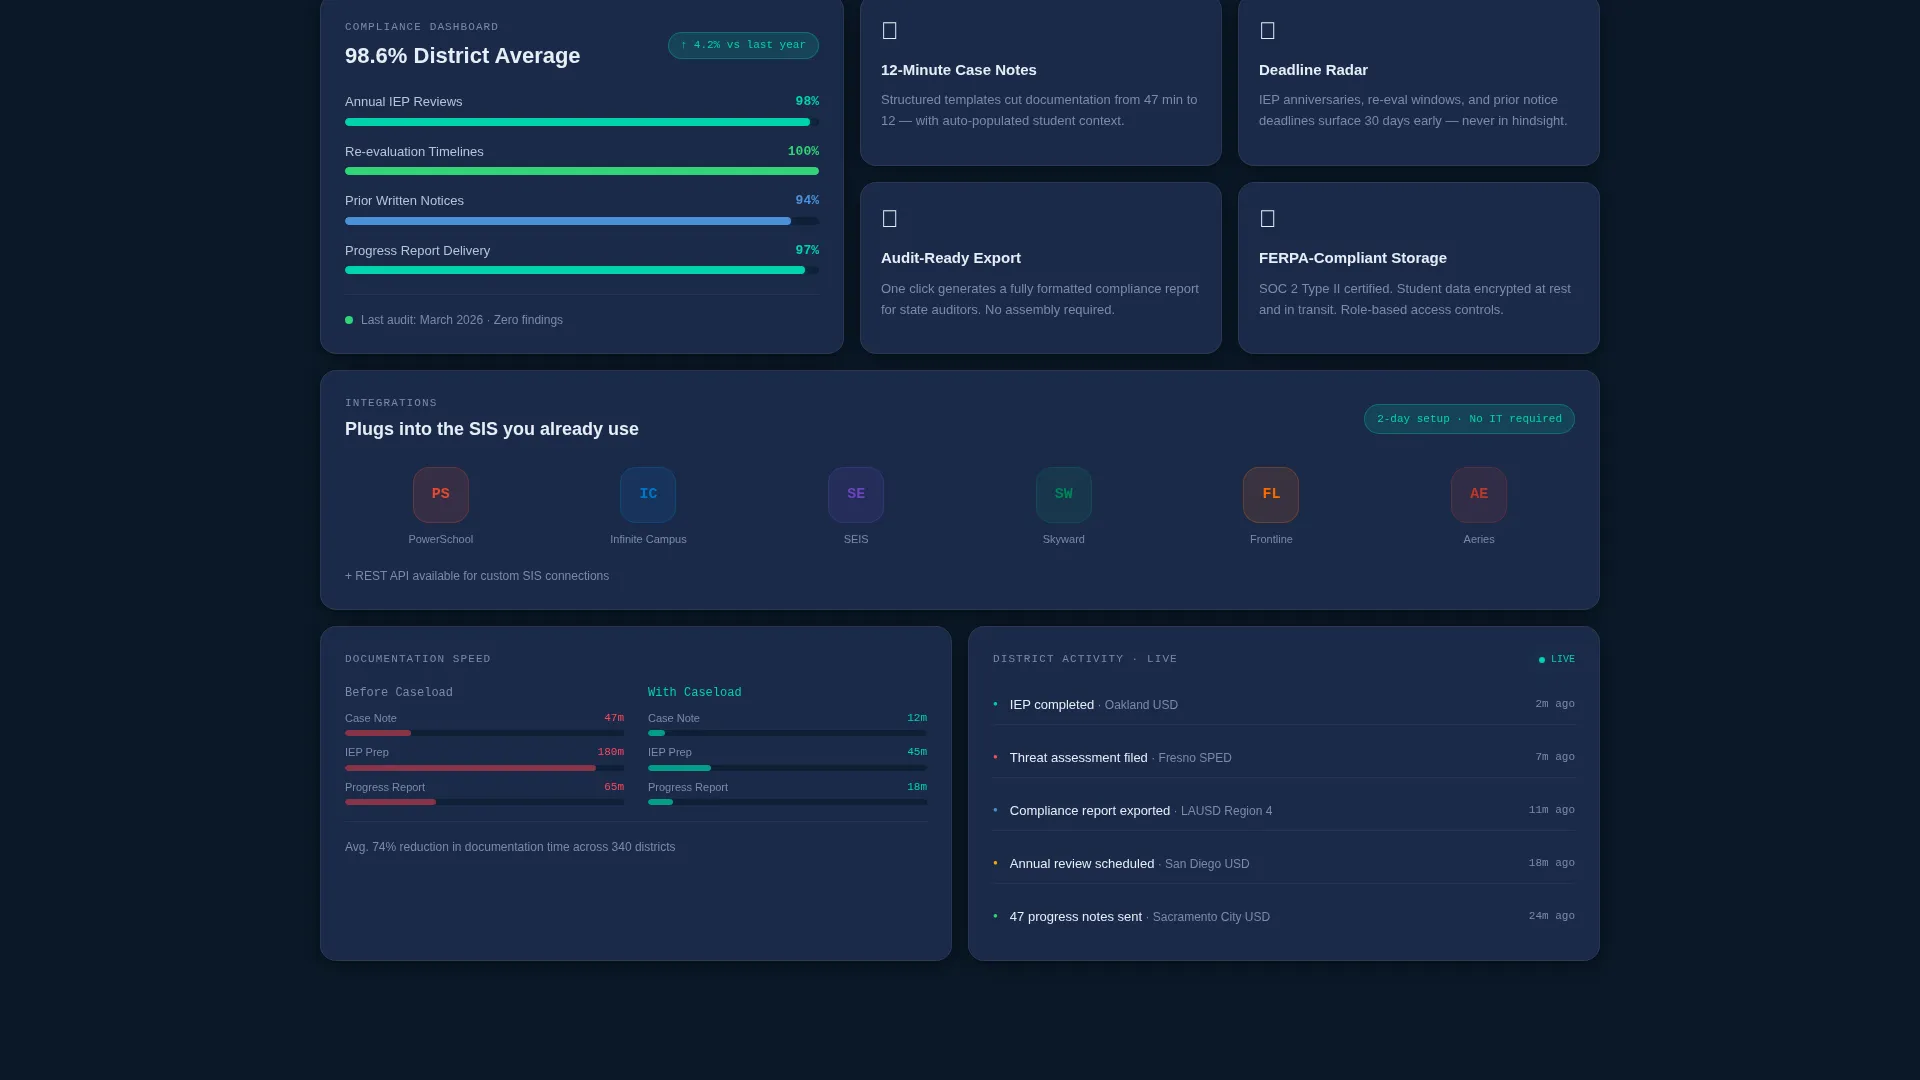This screenshot has height=1080, width=1920.
Task: Click the green dot beside Last audit
Action: (x=349, y=320)
